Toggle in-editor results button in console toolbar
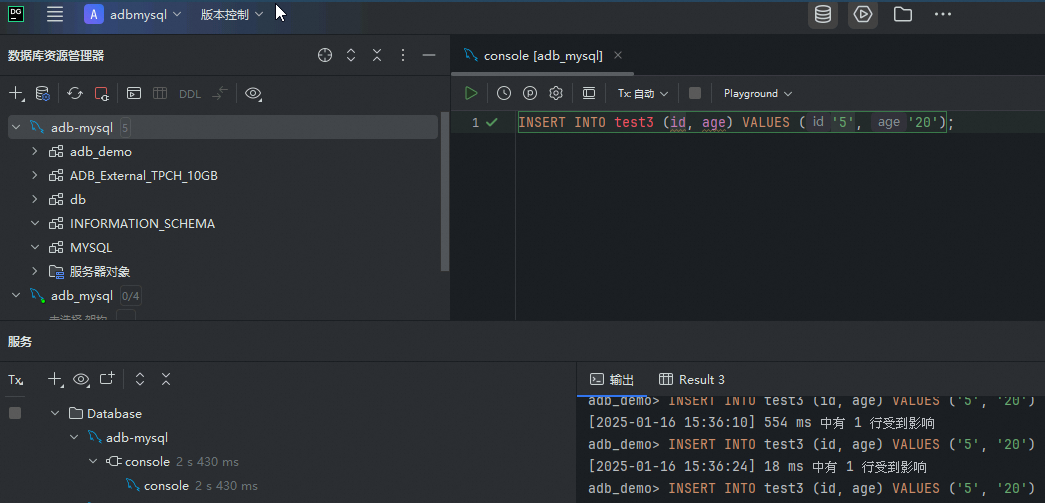 click(x=589, y=93)
